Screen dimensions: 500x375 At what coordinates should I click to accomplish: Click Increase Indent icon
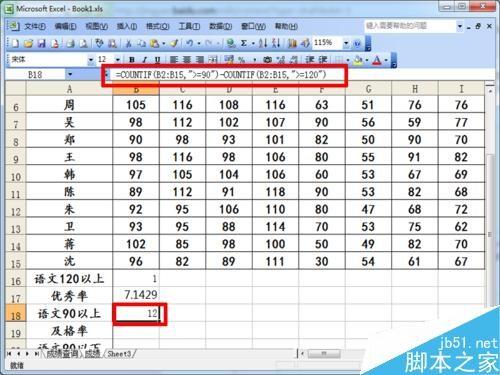point(323,60)
